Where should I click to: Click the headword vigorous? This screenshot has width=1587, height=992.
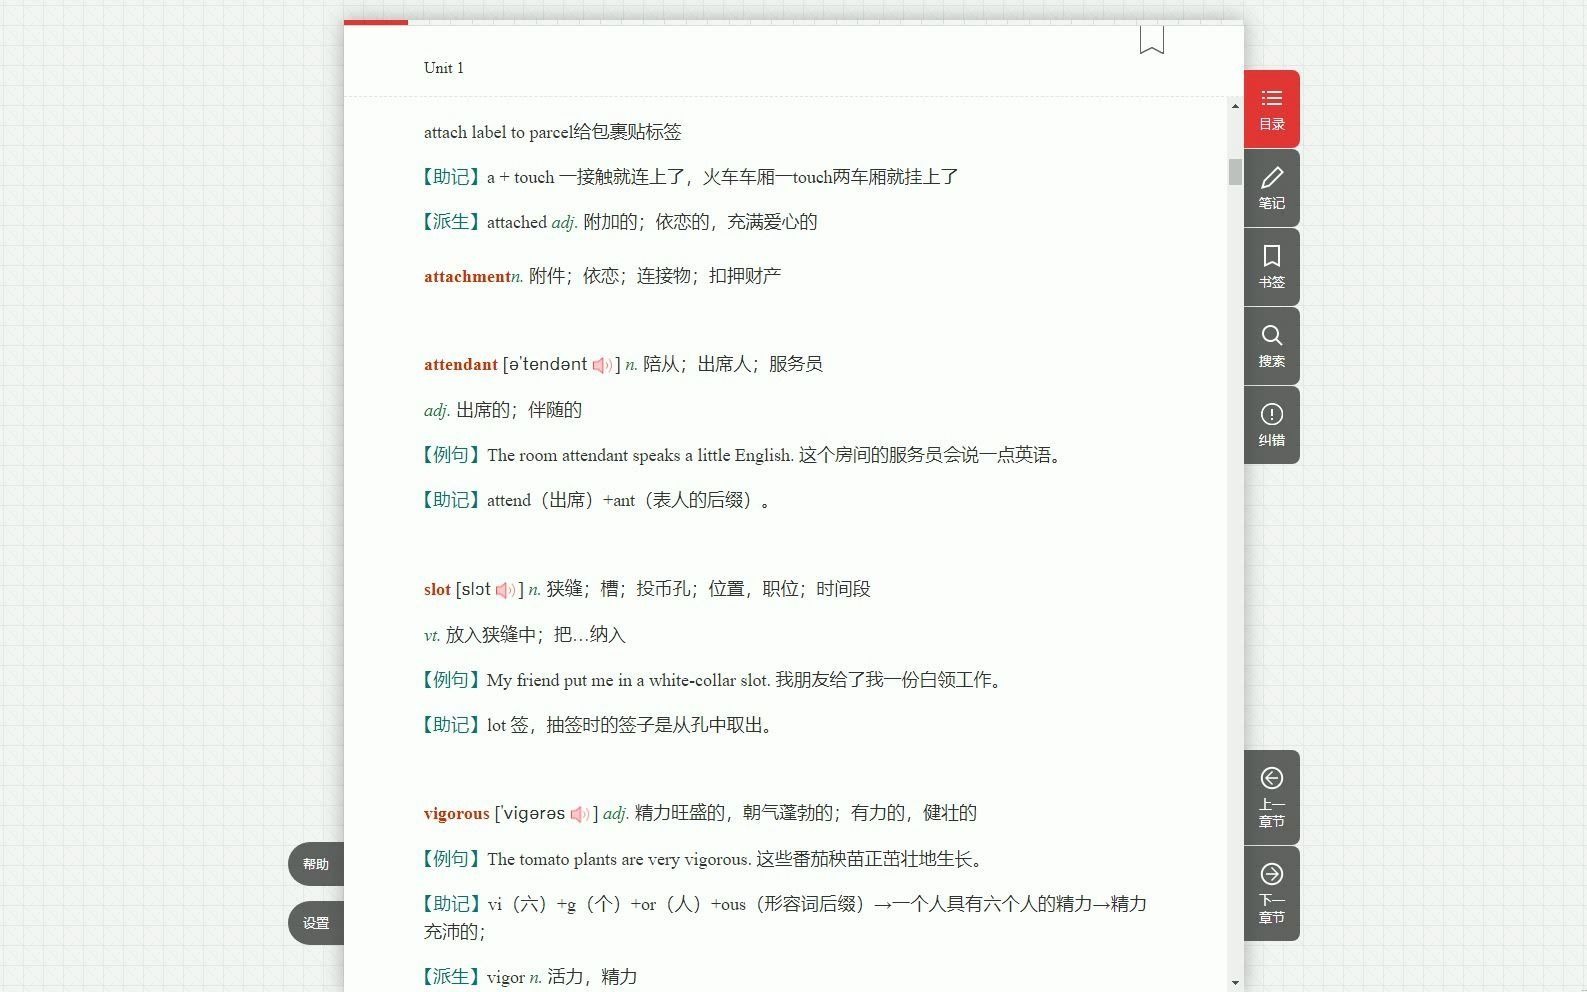click(456, 814)
